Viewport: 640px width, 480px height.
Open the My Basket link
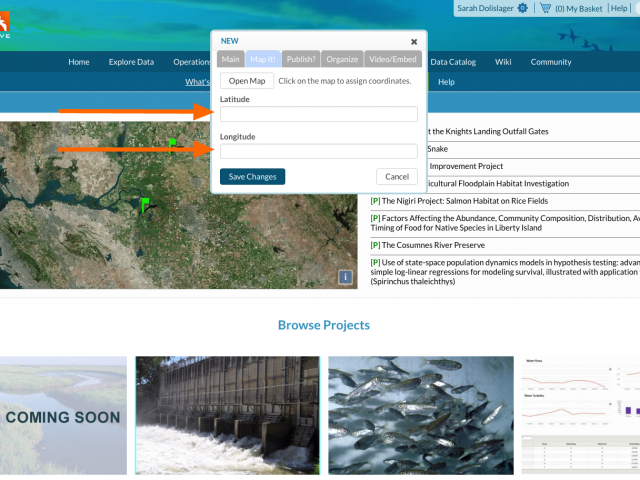[x=579, y=9]
